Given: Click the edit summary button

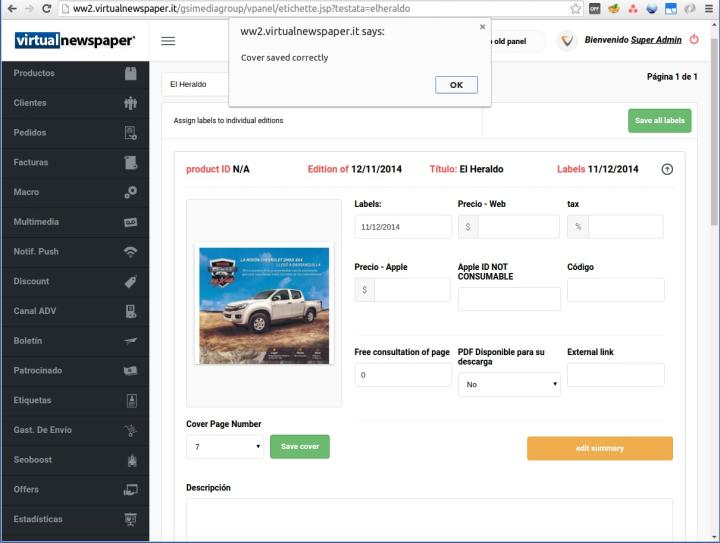Looking at the screenshot, I should 600,448.
